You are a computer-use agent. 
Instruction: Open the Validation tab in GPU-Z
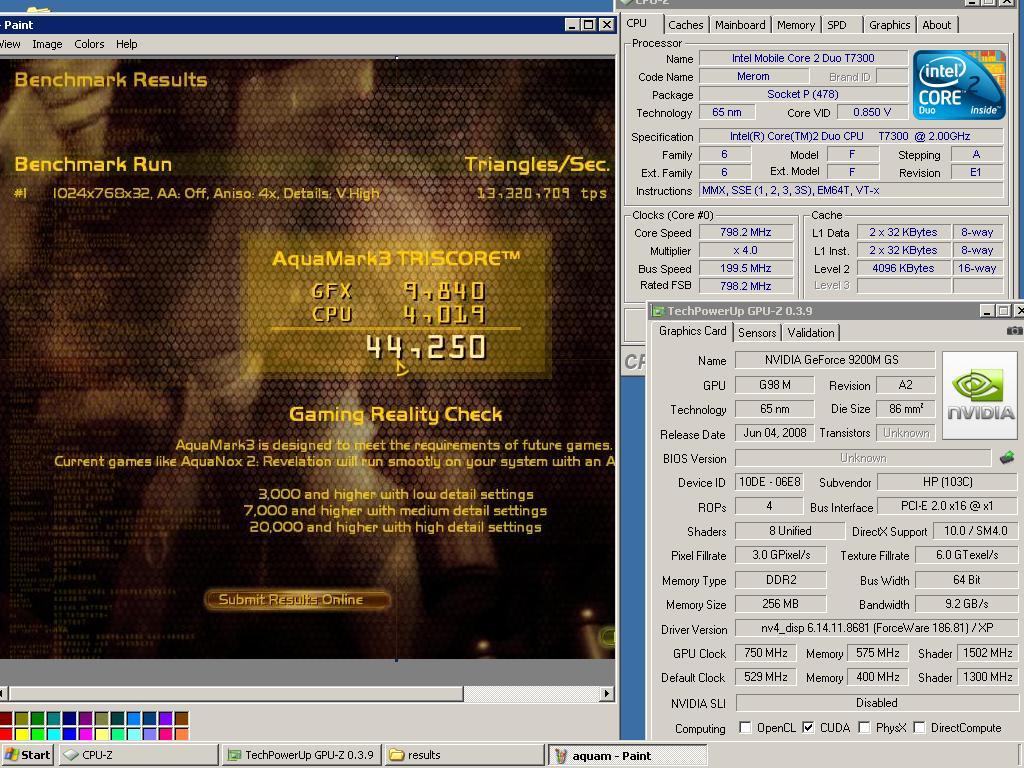[x=810, y=332]
